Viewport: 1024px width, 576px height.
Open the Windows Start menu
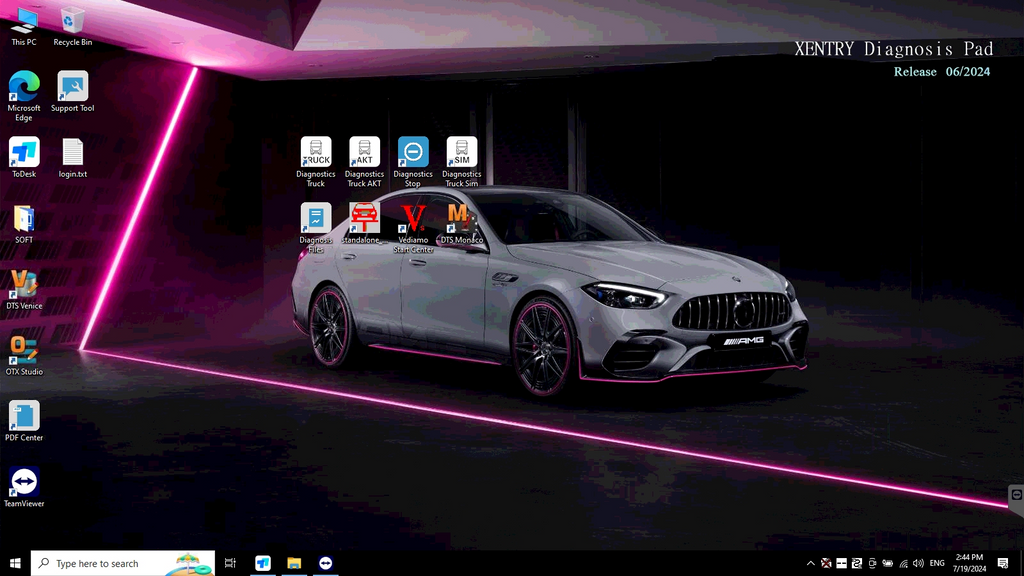point(15,564)
